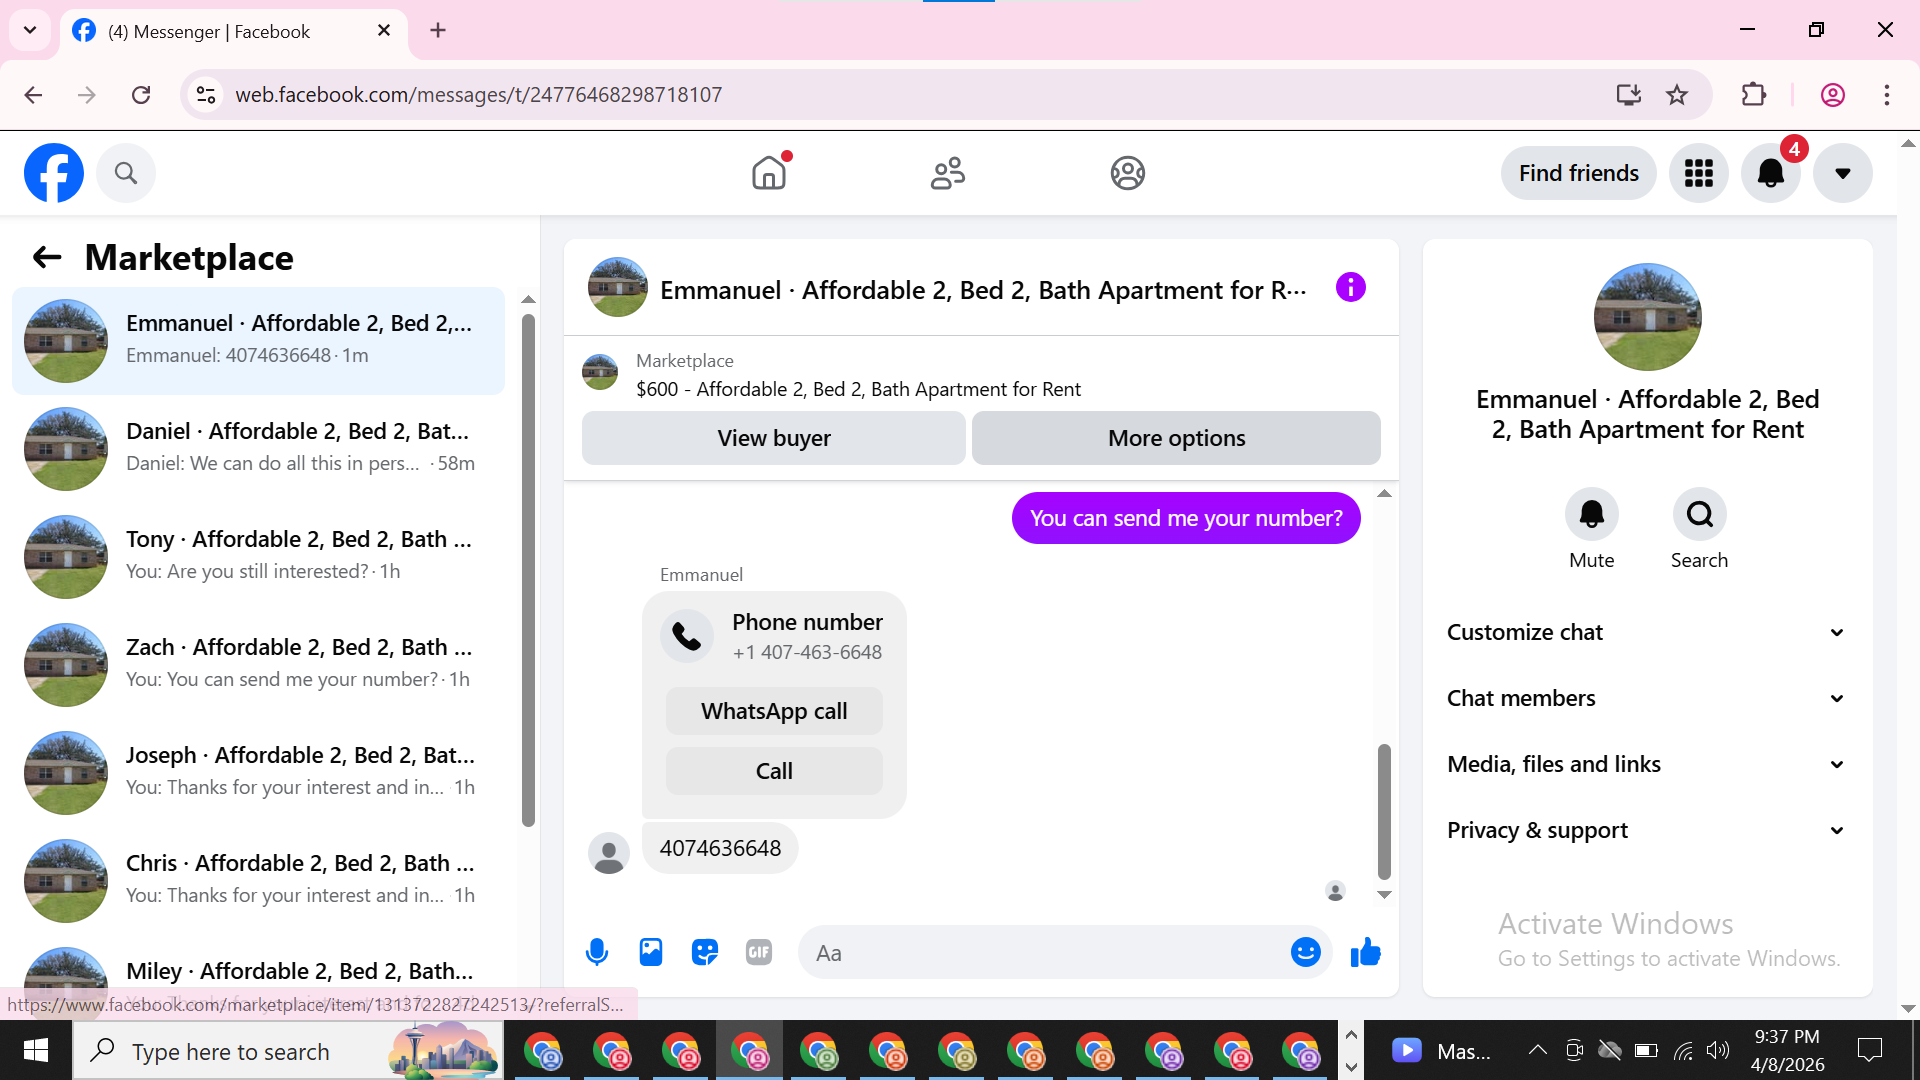Click the voice clip microphone icon
The image size is (1920, 1080).
[597, 952]
